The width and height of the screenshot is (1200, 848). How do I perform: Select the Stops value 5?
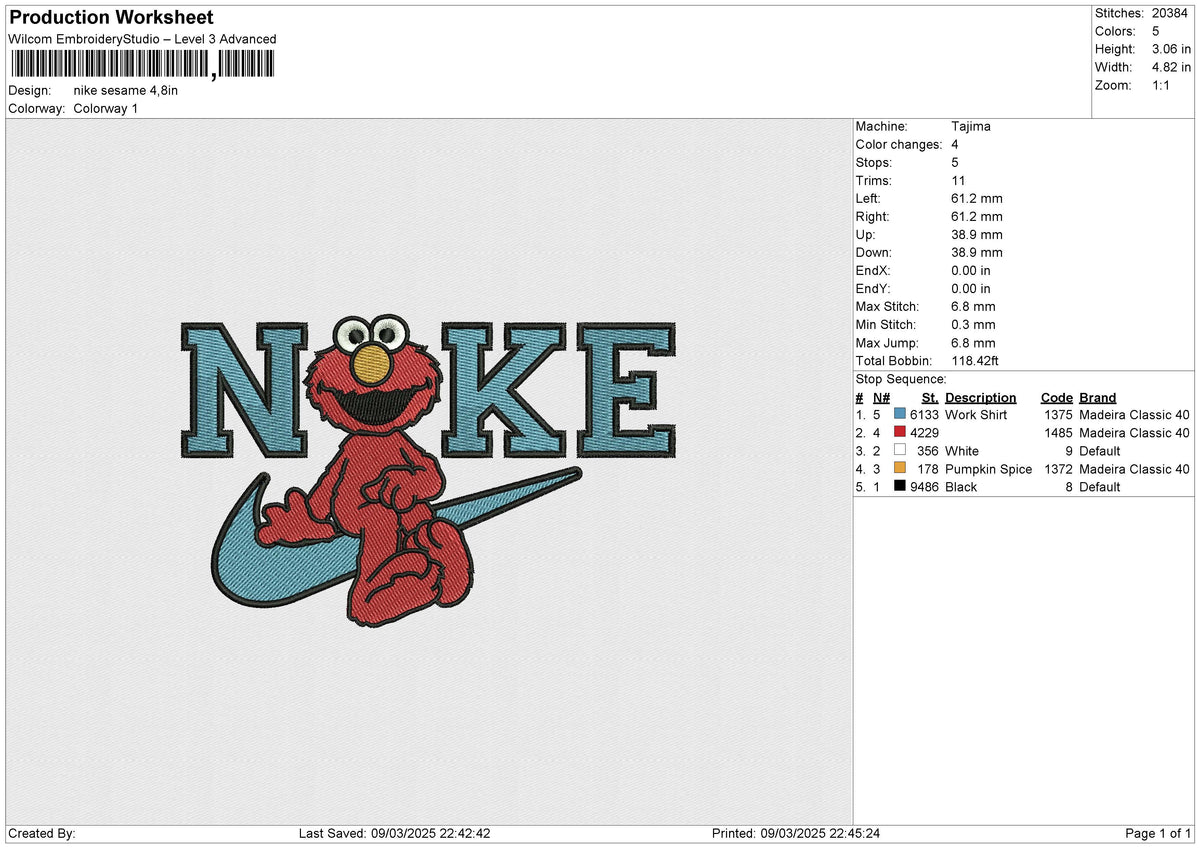955,162
